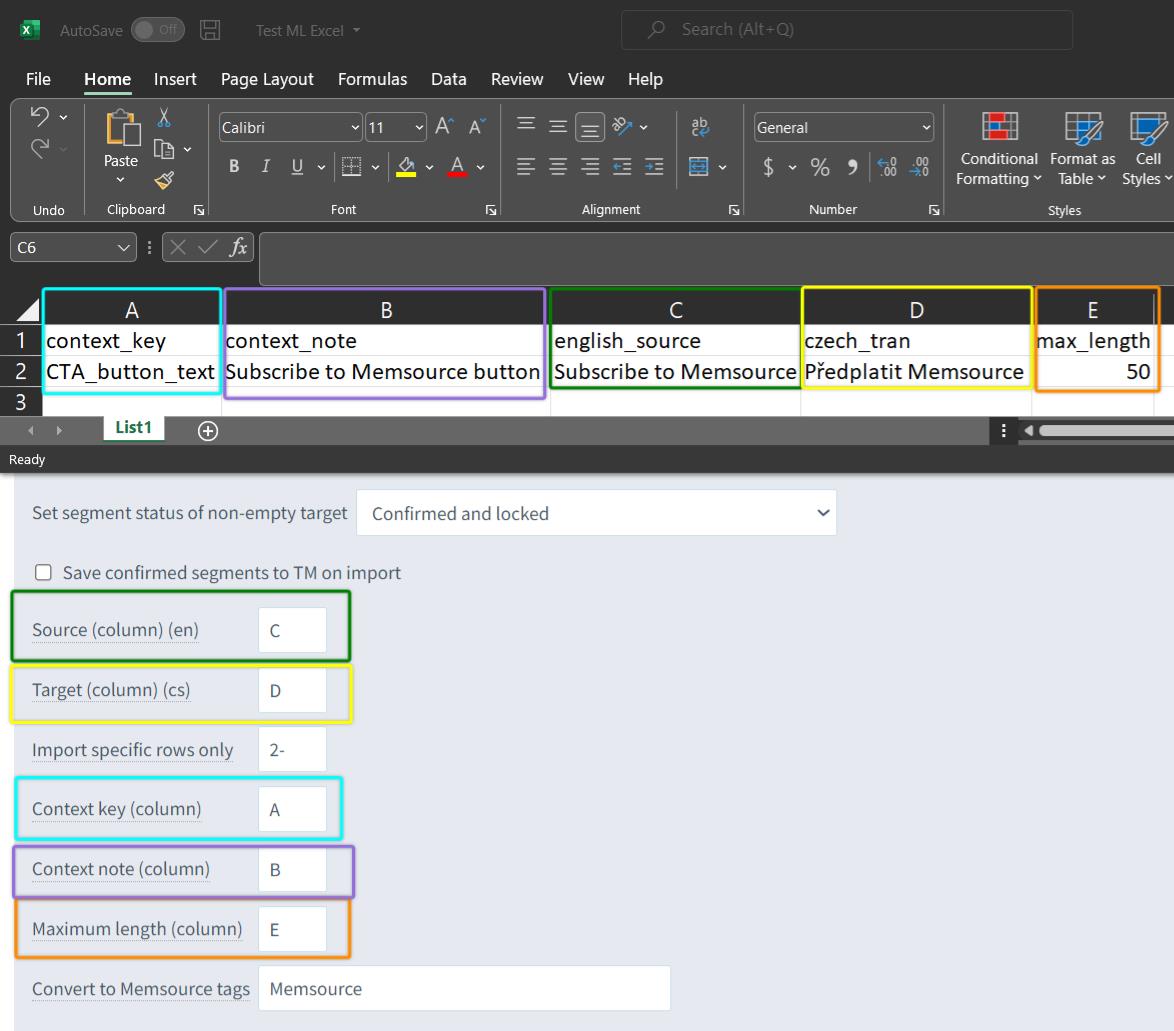Image resolution: width=1174 pixels, height=1031 pixels.
Task: Toggle italic text formatting
Action: (265, 166)
